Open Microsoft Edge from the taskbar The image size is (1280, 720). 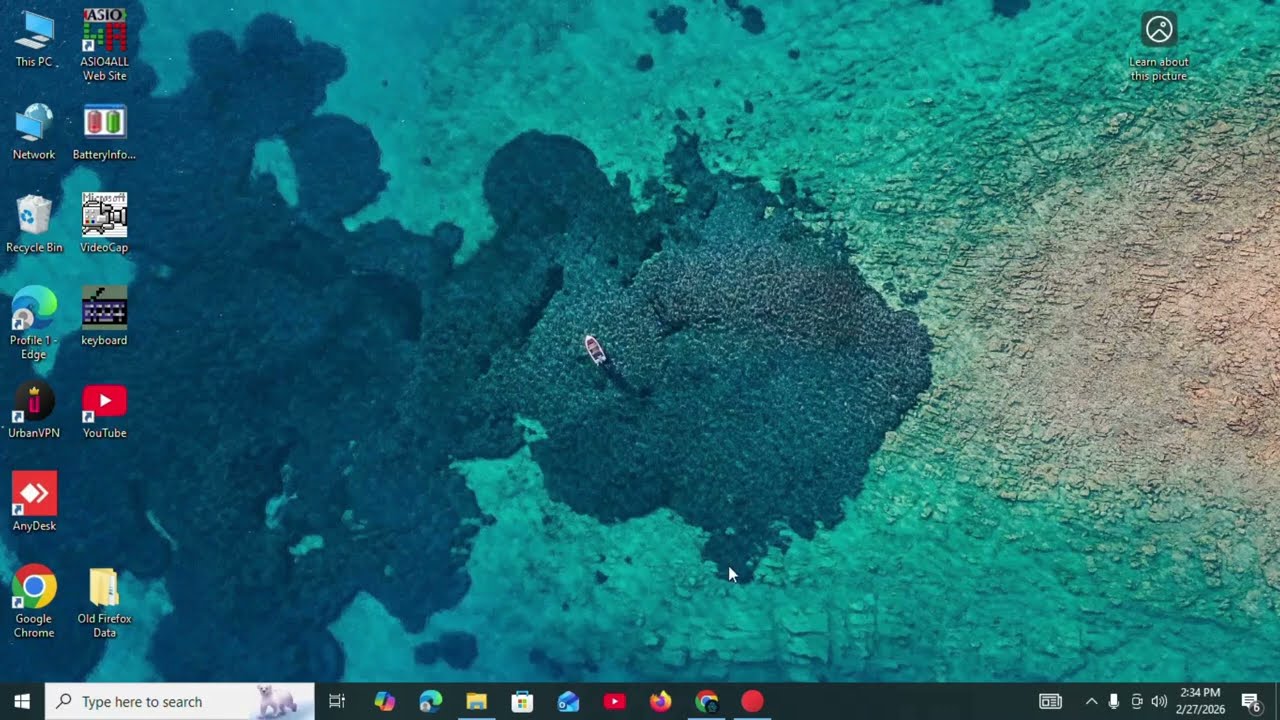pos(431,701)
